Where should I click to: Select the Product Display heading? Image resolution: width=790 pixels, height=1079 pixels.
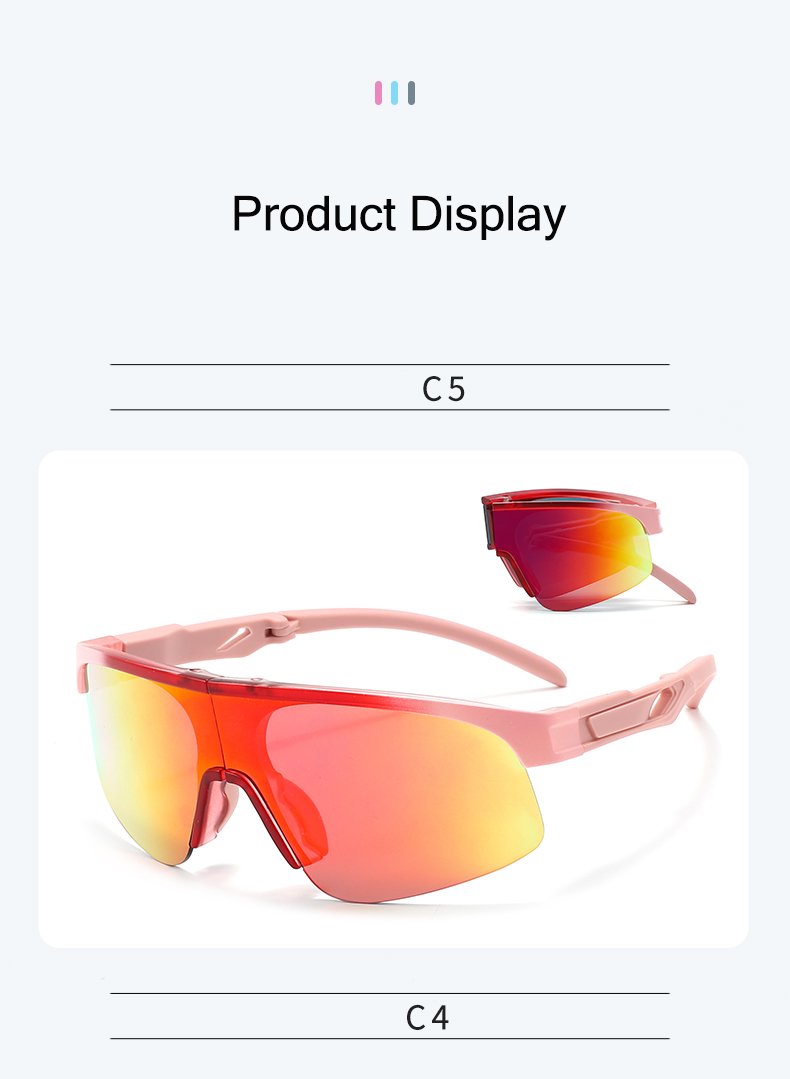(x=398, y=215)
